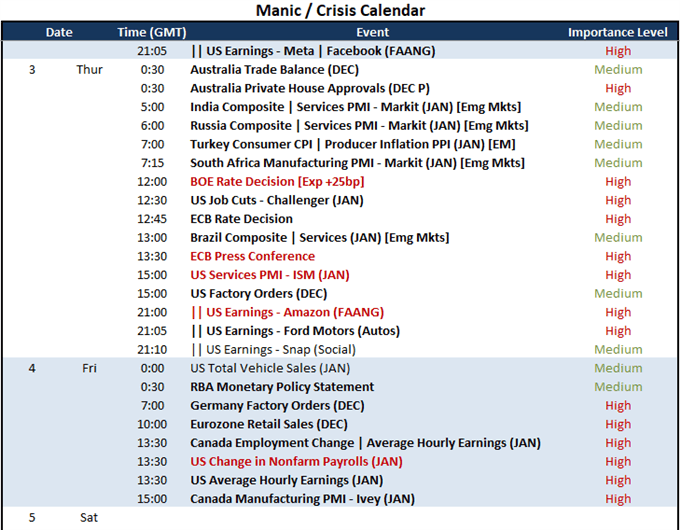Select the 'Time (GMT)' column header
Image resolution: width=680 pixels, height=530 pixels.
pyautogui.click(x=152, y=32)
